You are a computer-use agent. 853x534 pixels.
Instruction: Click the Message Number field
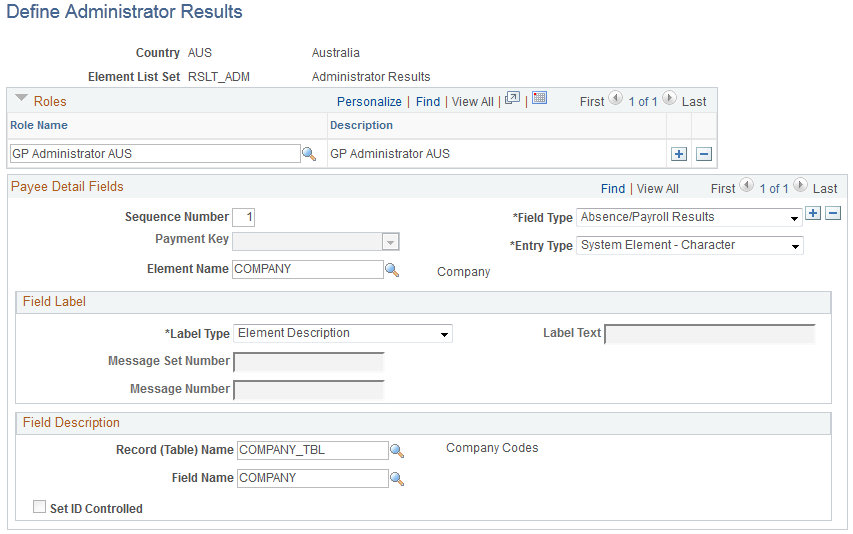click(308, 390)
